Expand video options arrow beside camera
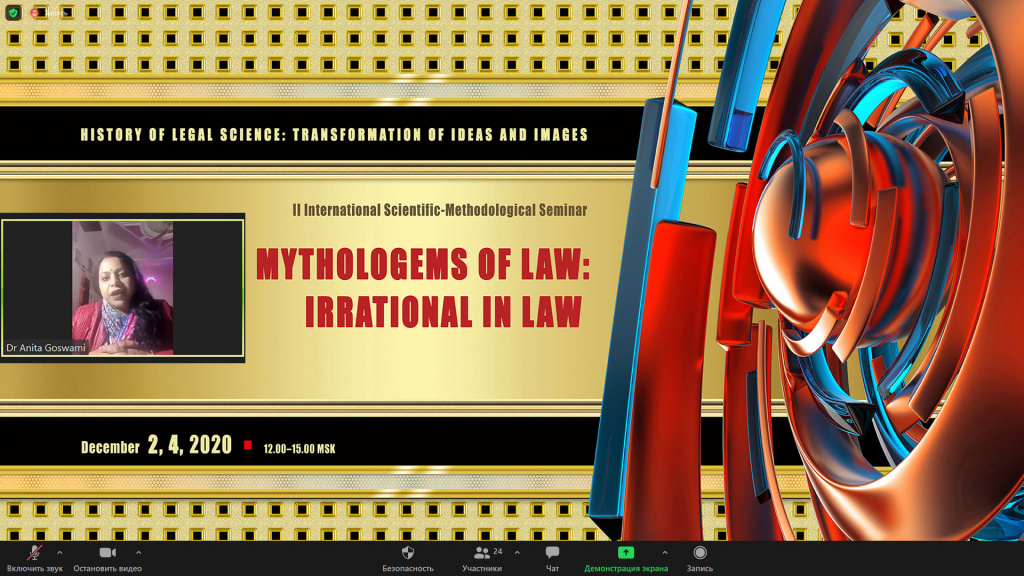Viewport: 1024px width, 576px height. coord(138,552)
